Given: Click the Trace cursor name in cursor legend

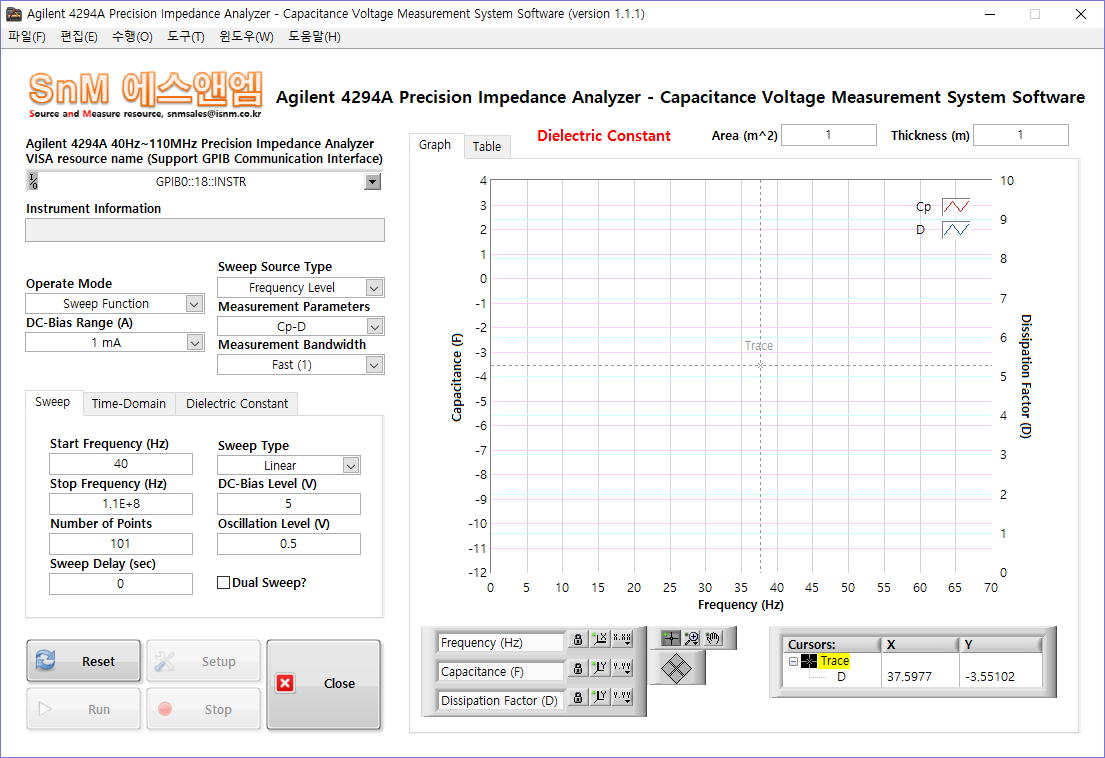Looking at the screenshot, I should 834,661.
